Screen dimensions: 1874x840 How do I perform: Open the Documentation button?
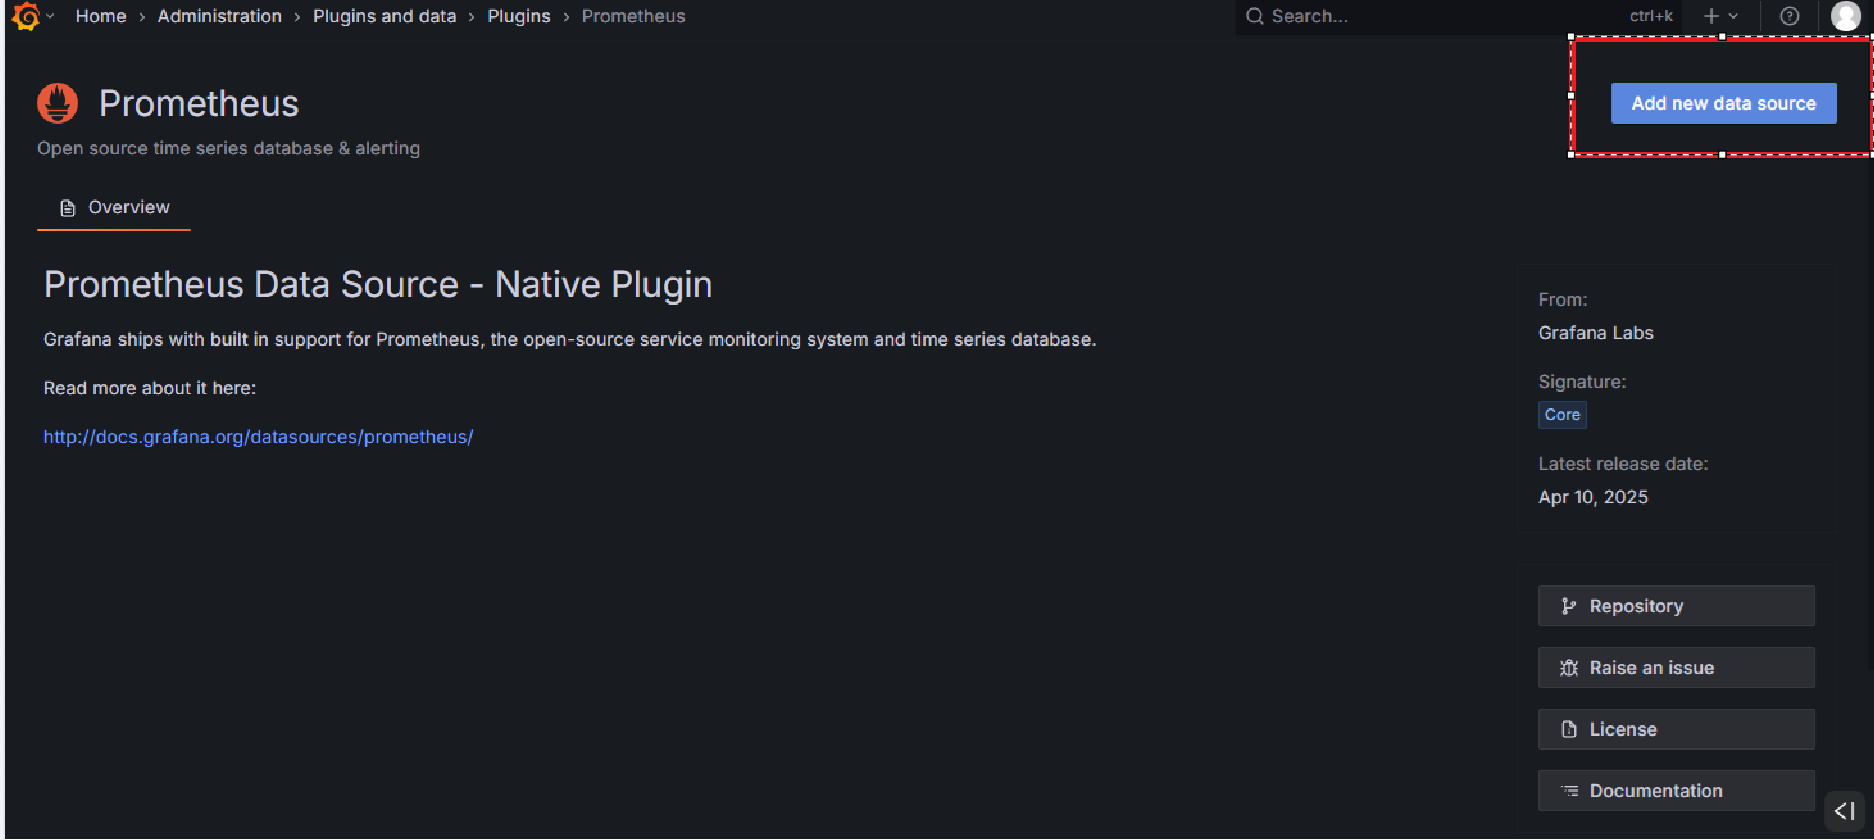(x=1676, y=791)
